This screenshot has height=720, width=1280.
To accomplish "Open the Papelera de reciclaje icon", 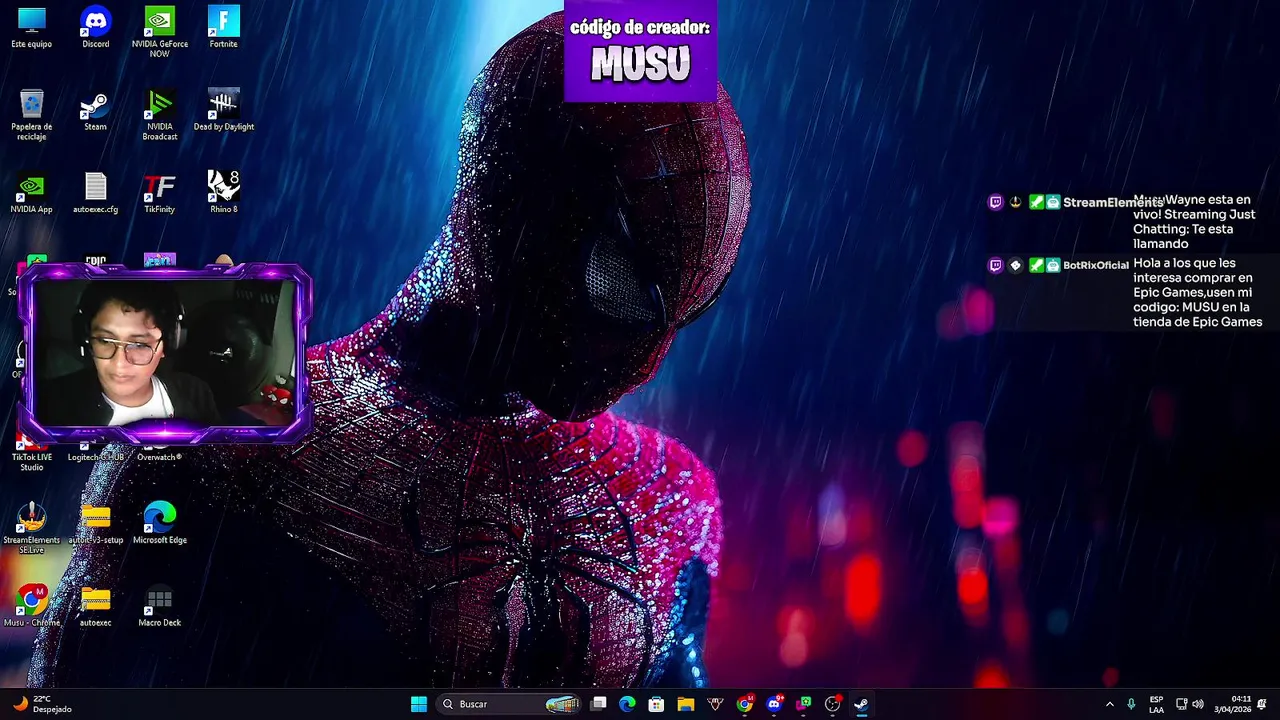I will (x=31, y=115).
